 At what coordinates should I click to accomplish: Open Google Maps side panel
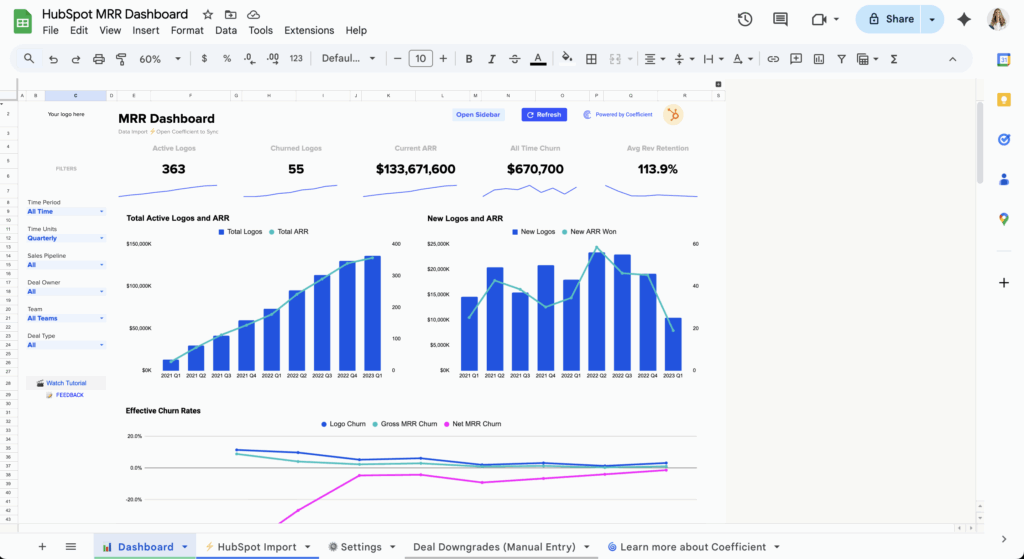point(1004,219)
